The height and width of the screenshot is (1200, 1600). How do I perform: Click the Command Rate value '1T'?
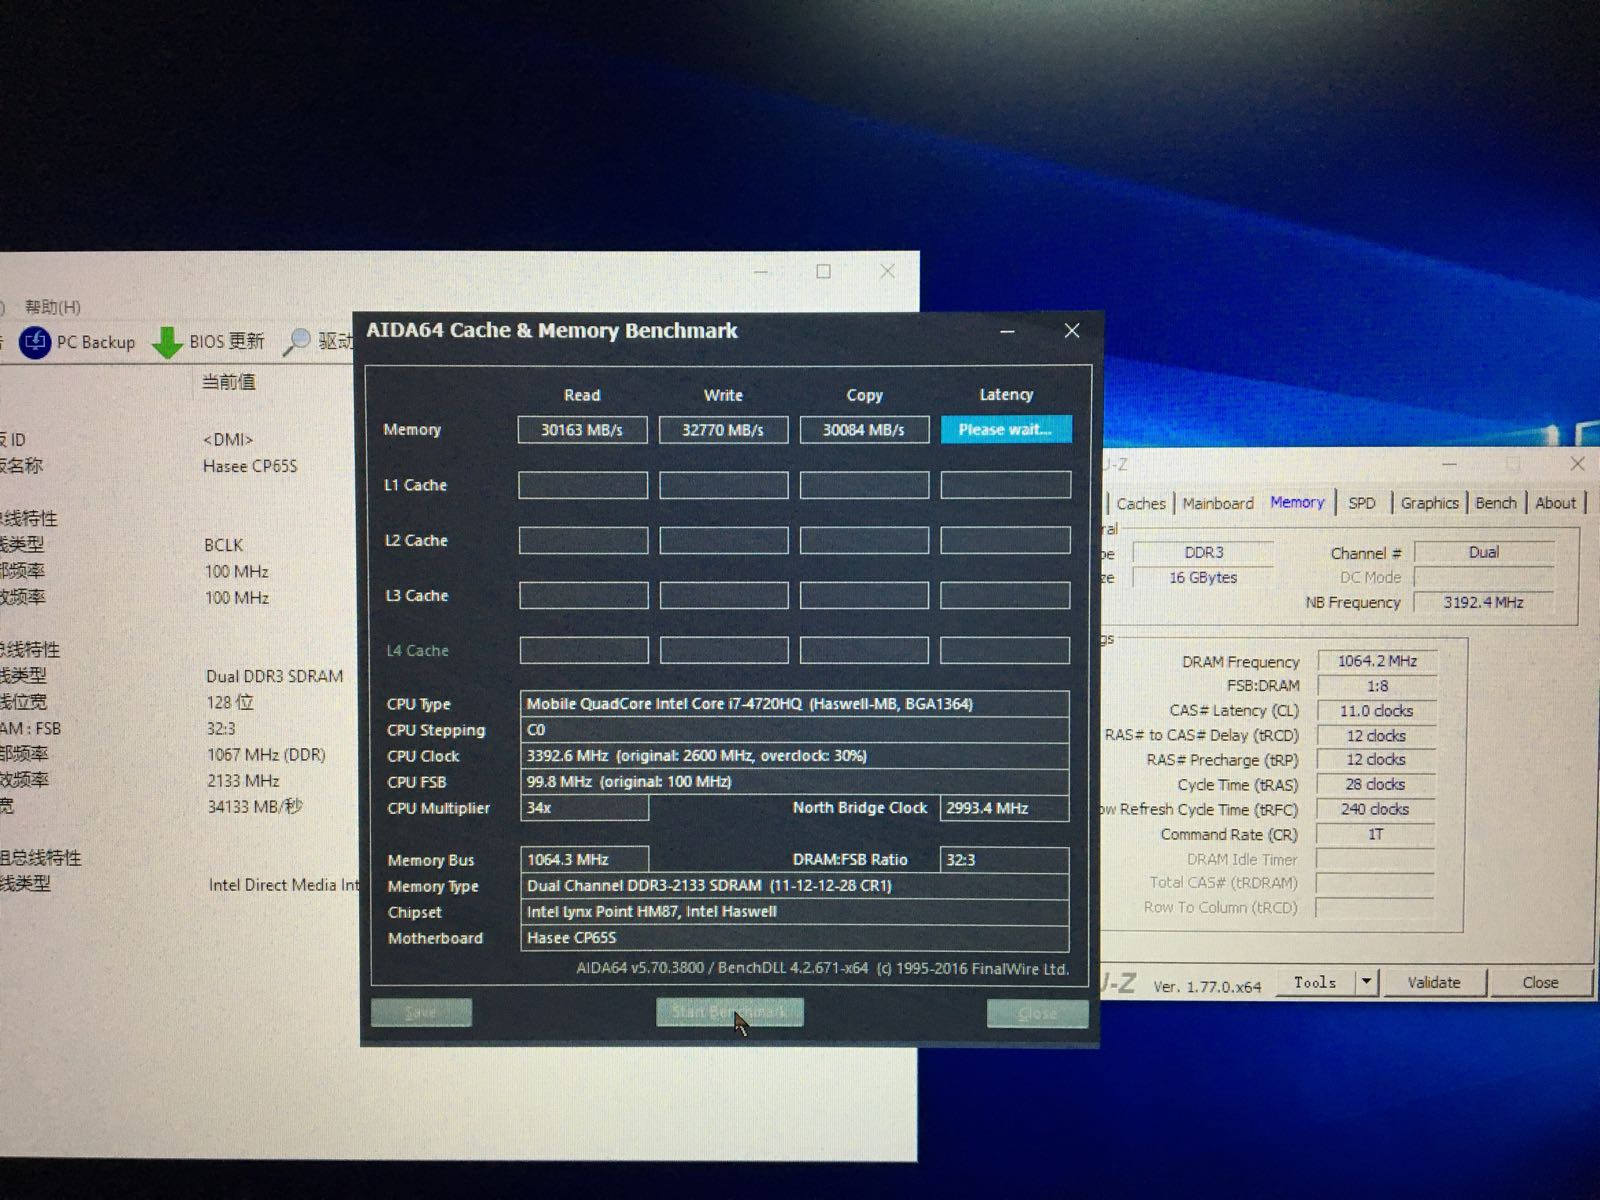1375,834
